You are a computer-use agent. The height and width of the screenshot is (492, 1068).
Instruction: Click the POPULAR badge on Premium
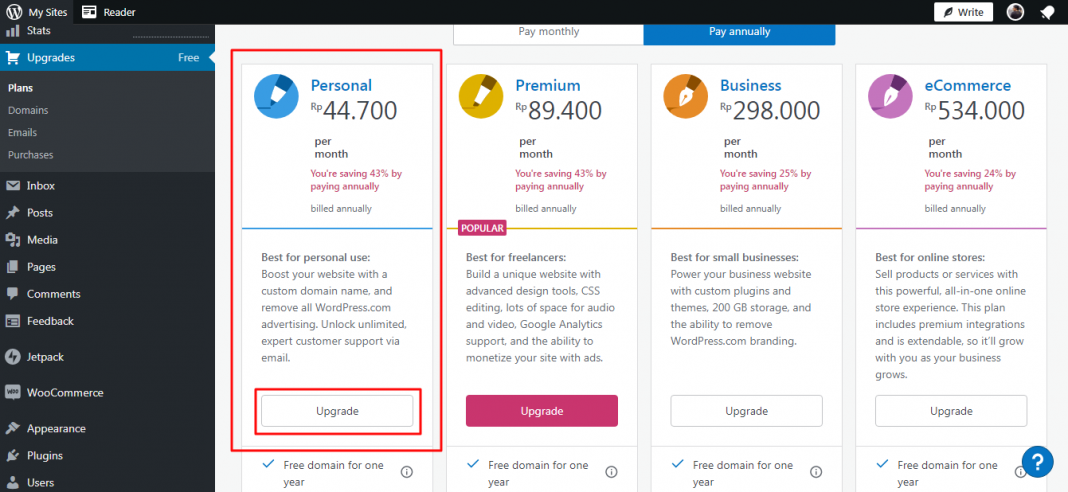482,228
